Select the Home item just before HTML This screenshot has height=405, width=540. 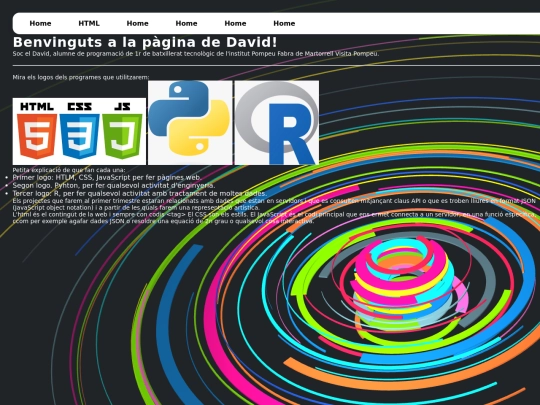pos(40,23)
